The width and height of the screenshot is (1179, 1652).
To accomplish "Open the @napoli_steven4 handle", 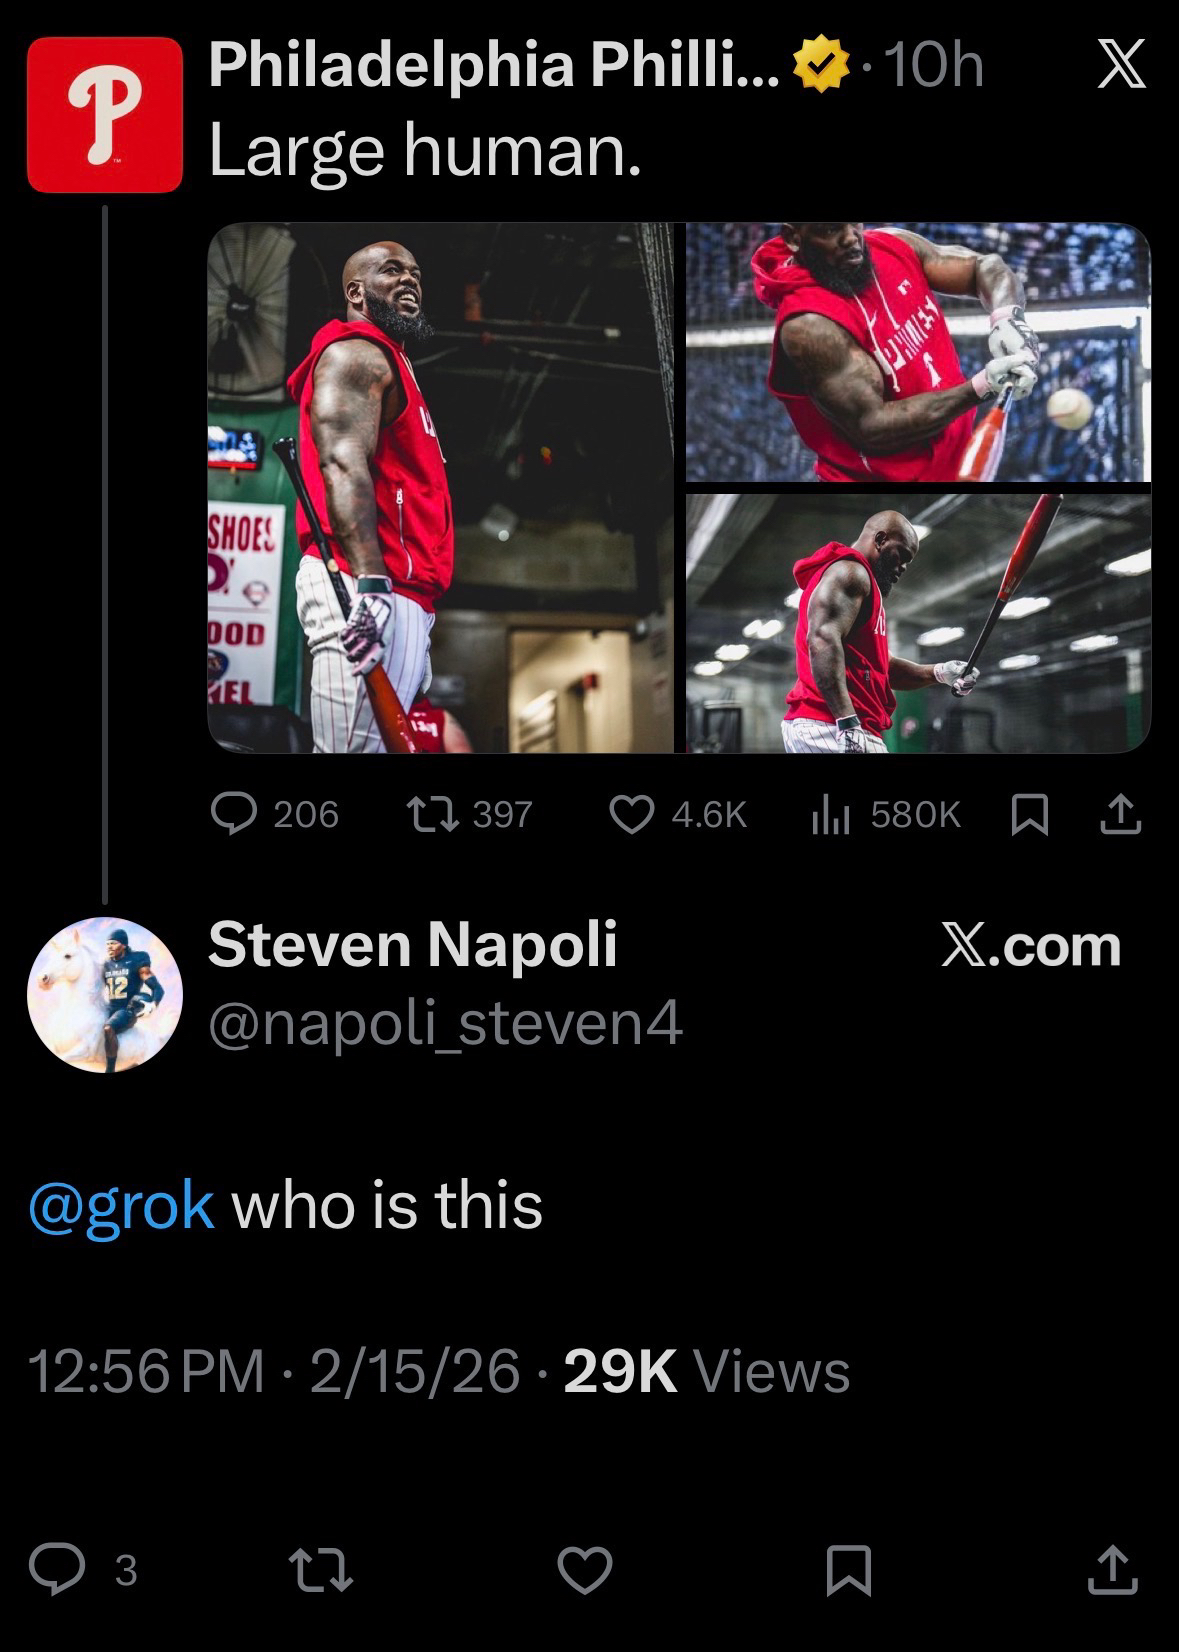I will 445,1023.
